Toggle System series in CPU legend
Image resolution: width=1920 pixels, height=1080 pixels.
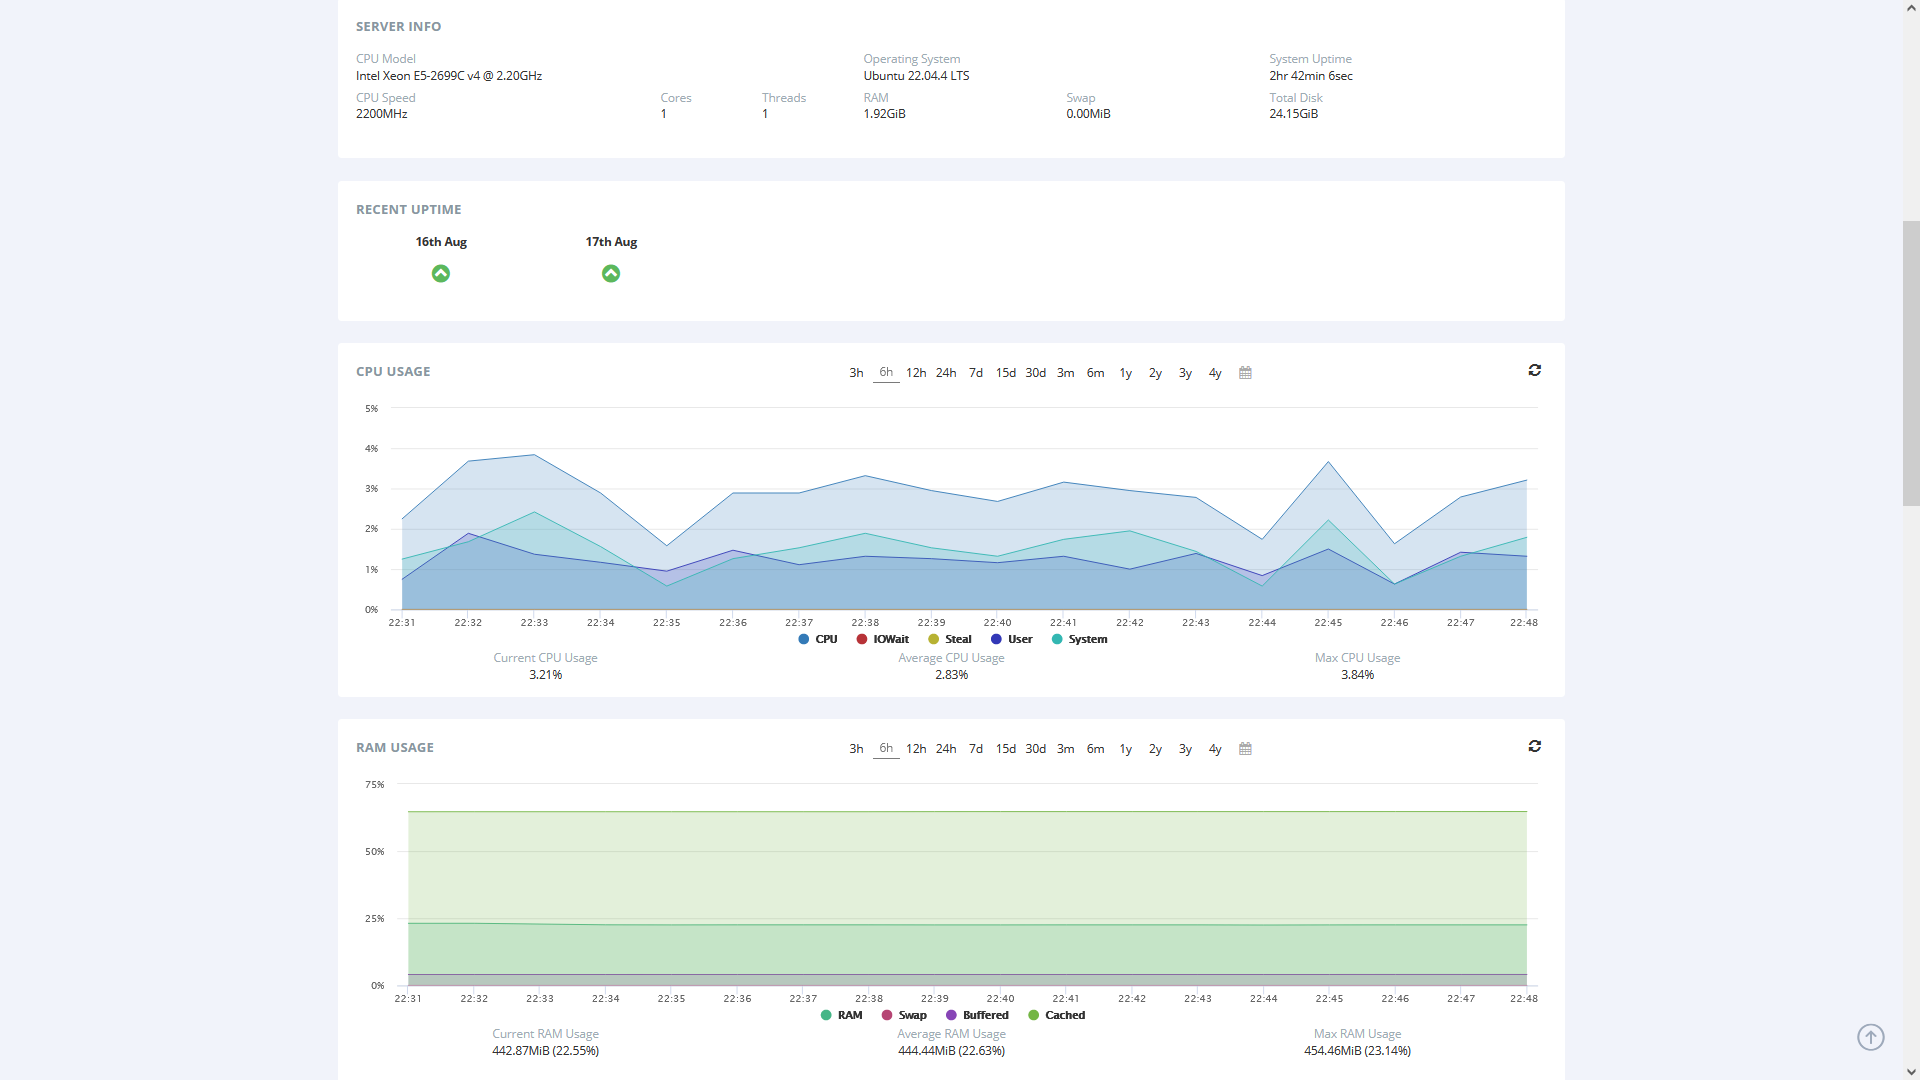pos(1080,639)
